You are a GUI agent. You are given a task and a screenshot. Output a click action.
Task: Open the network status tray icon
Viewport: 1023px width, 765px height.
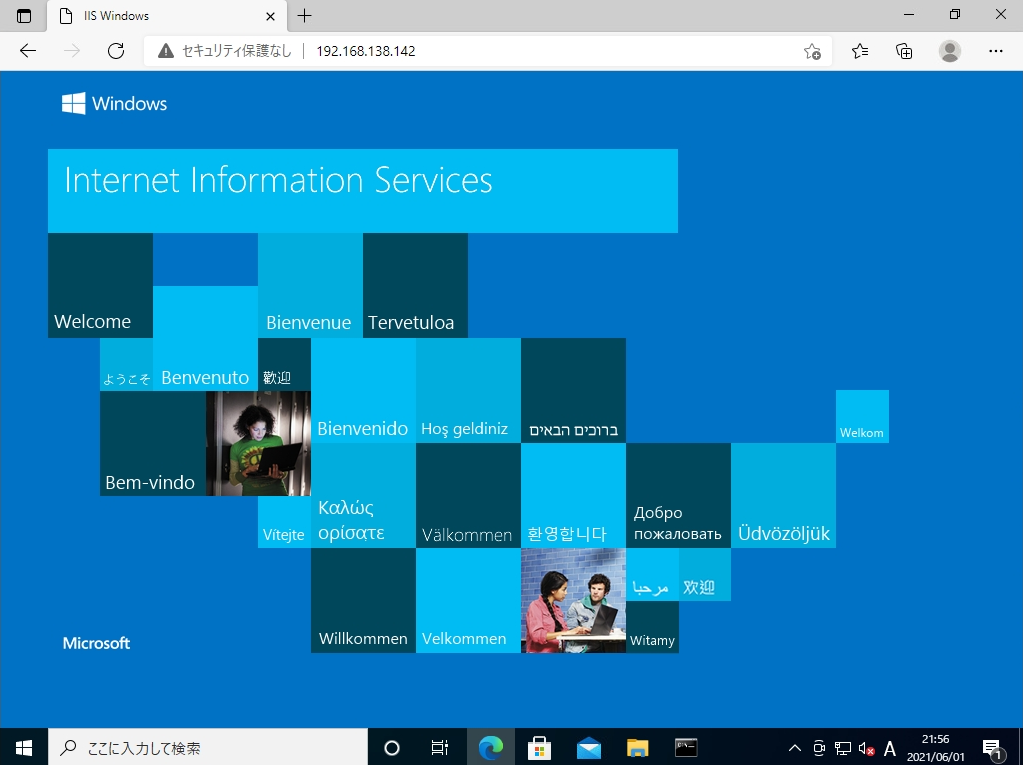(x=843, y=747)
